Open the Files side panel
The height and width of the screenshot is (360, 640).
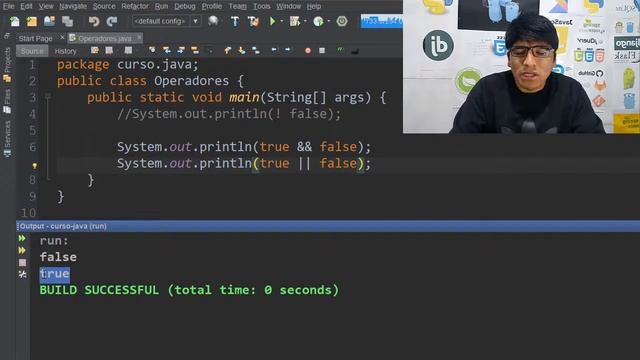pos(7,101)
